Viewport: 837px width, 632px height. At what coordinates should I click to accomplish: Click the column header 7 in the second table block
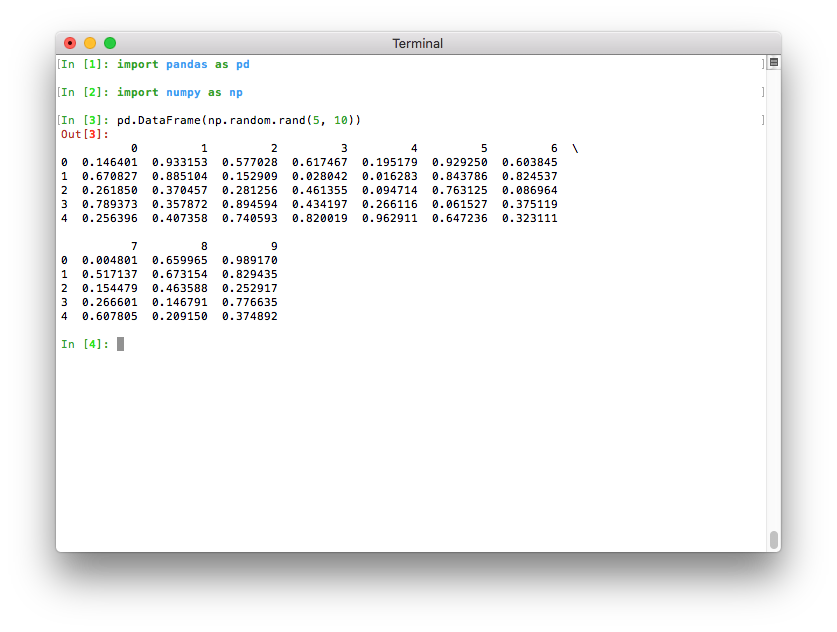134,246
